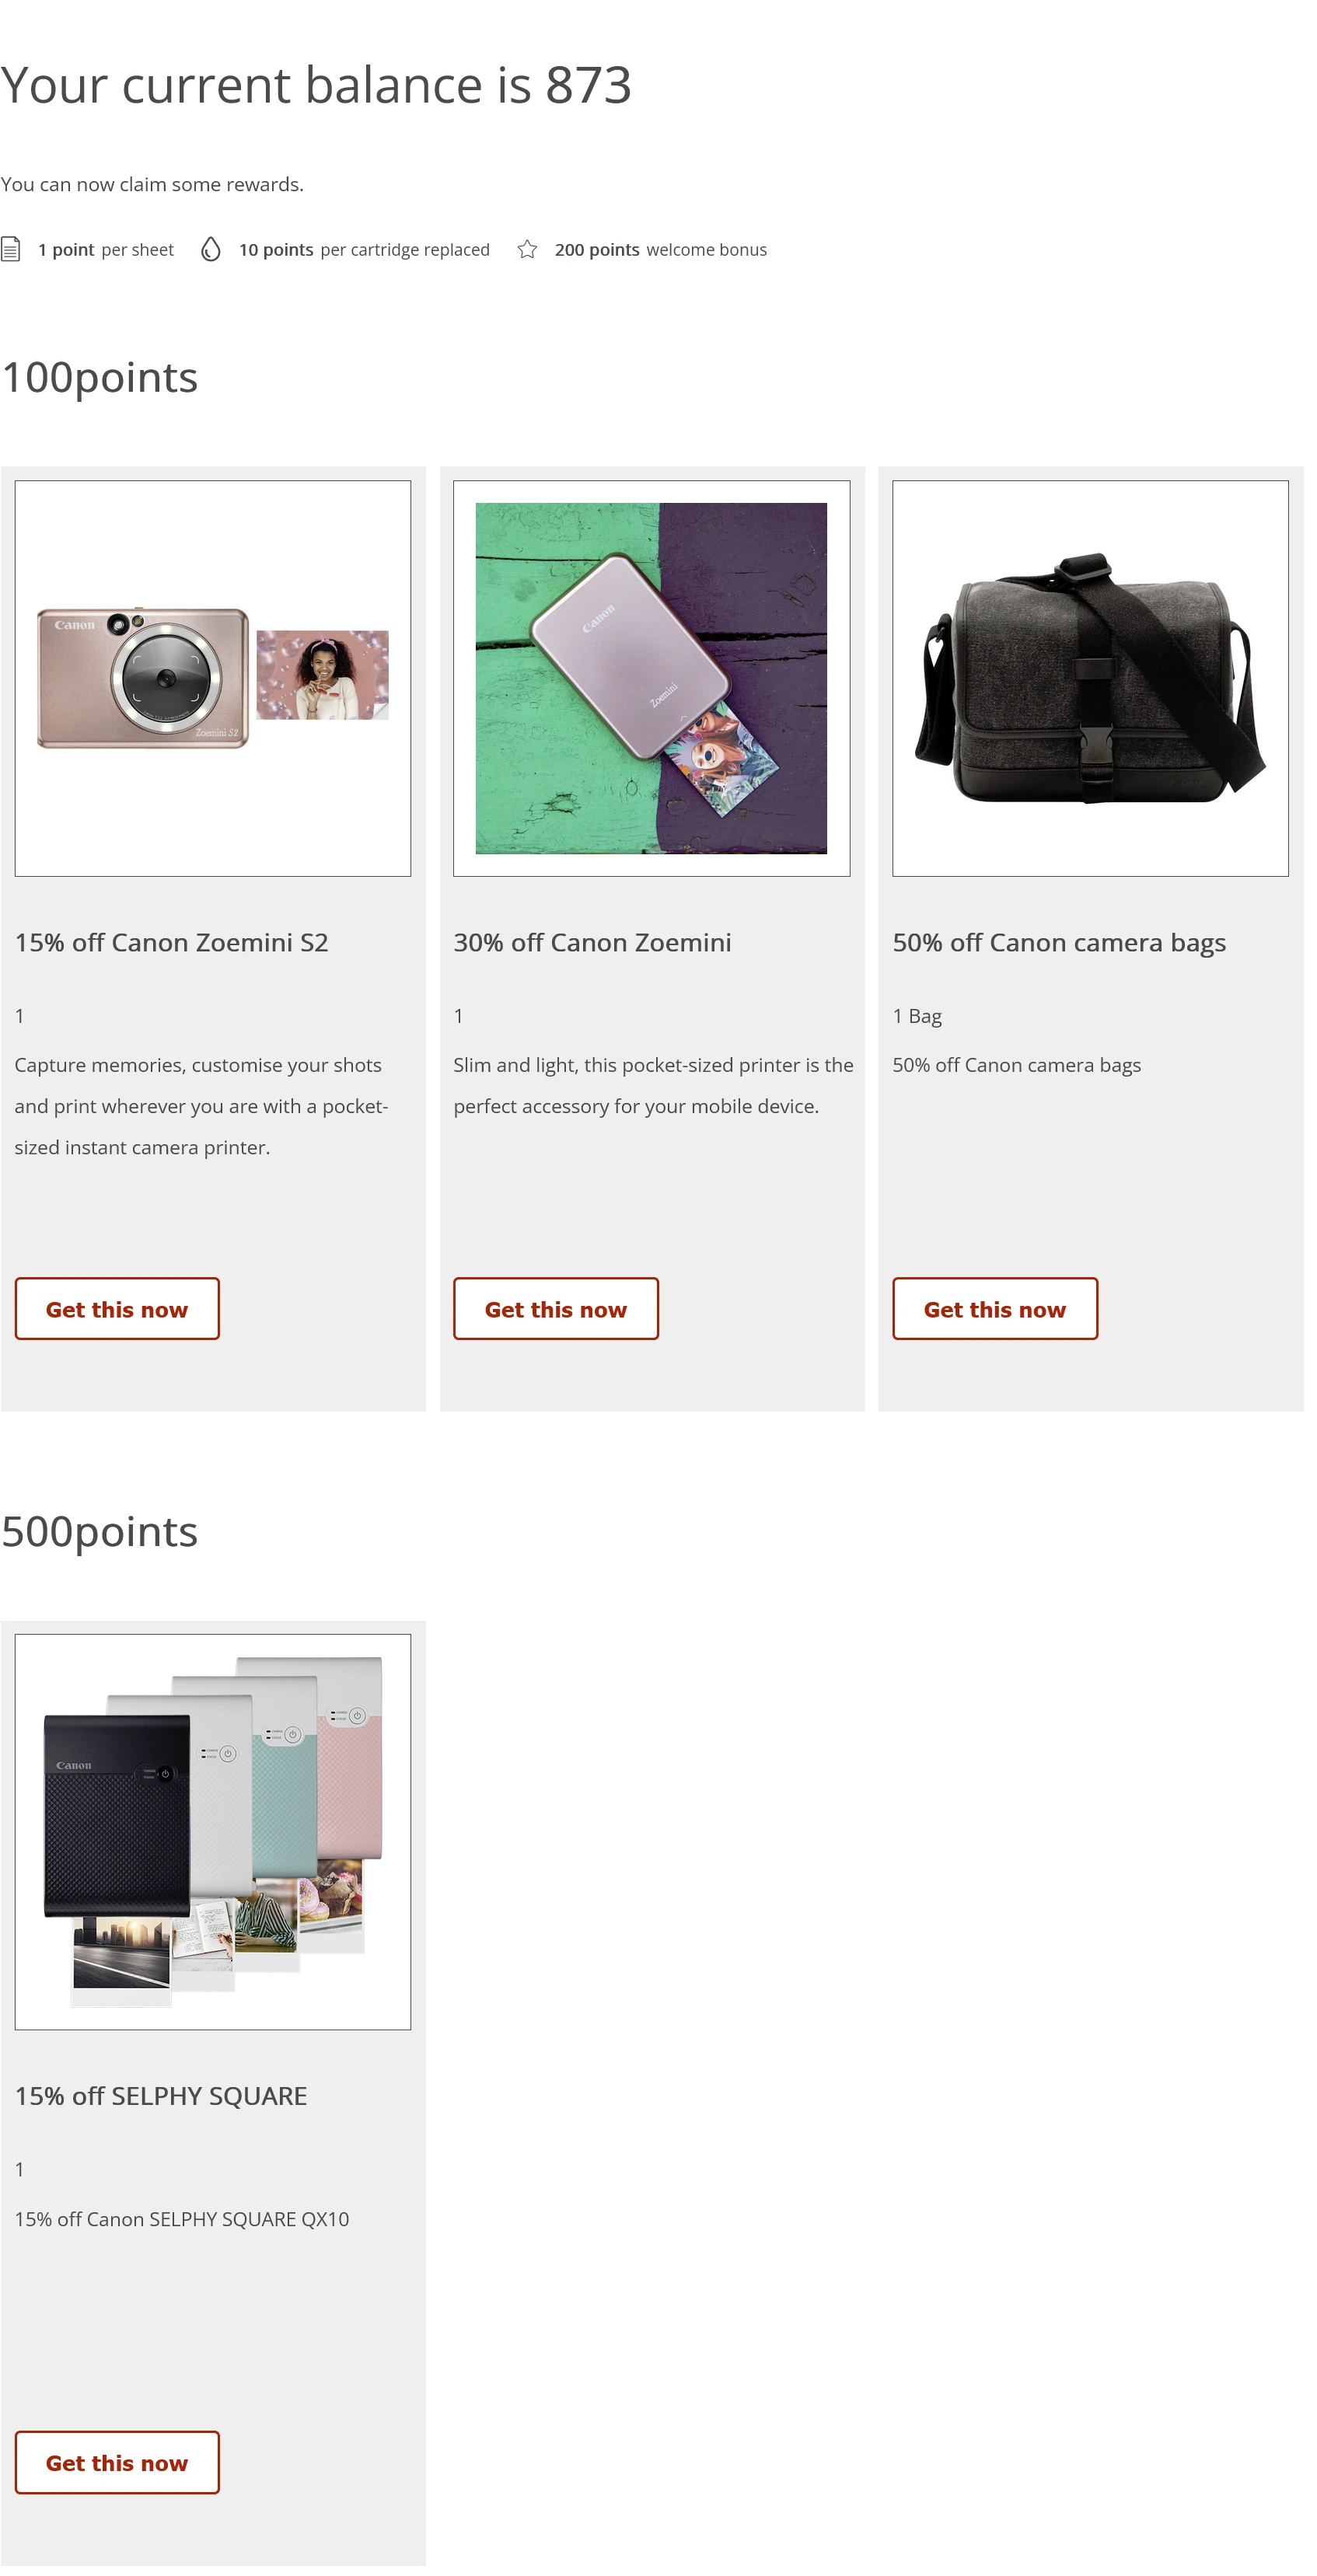Click Get this now for Canon Zoemini
Screen dimensions: 1317x2576
[x=555, y=1308]
